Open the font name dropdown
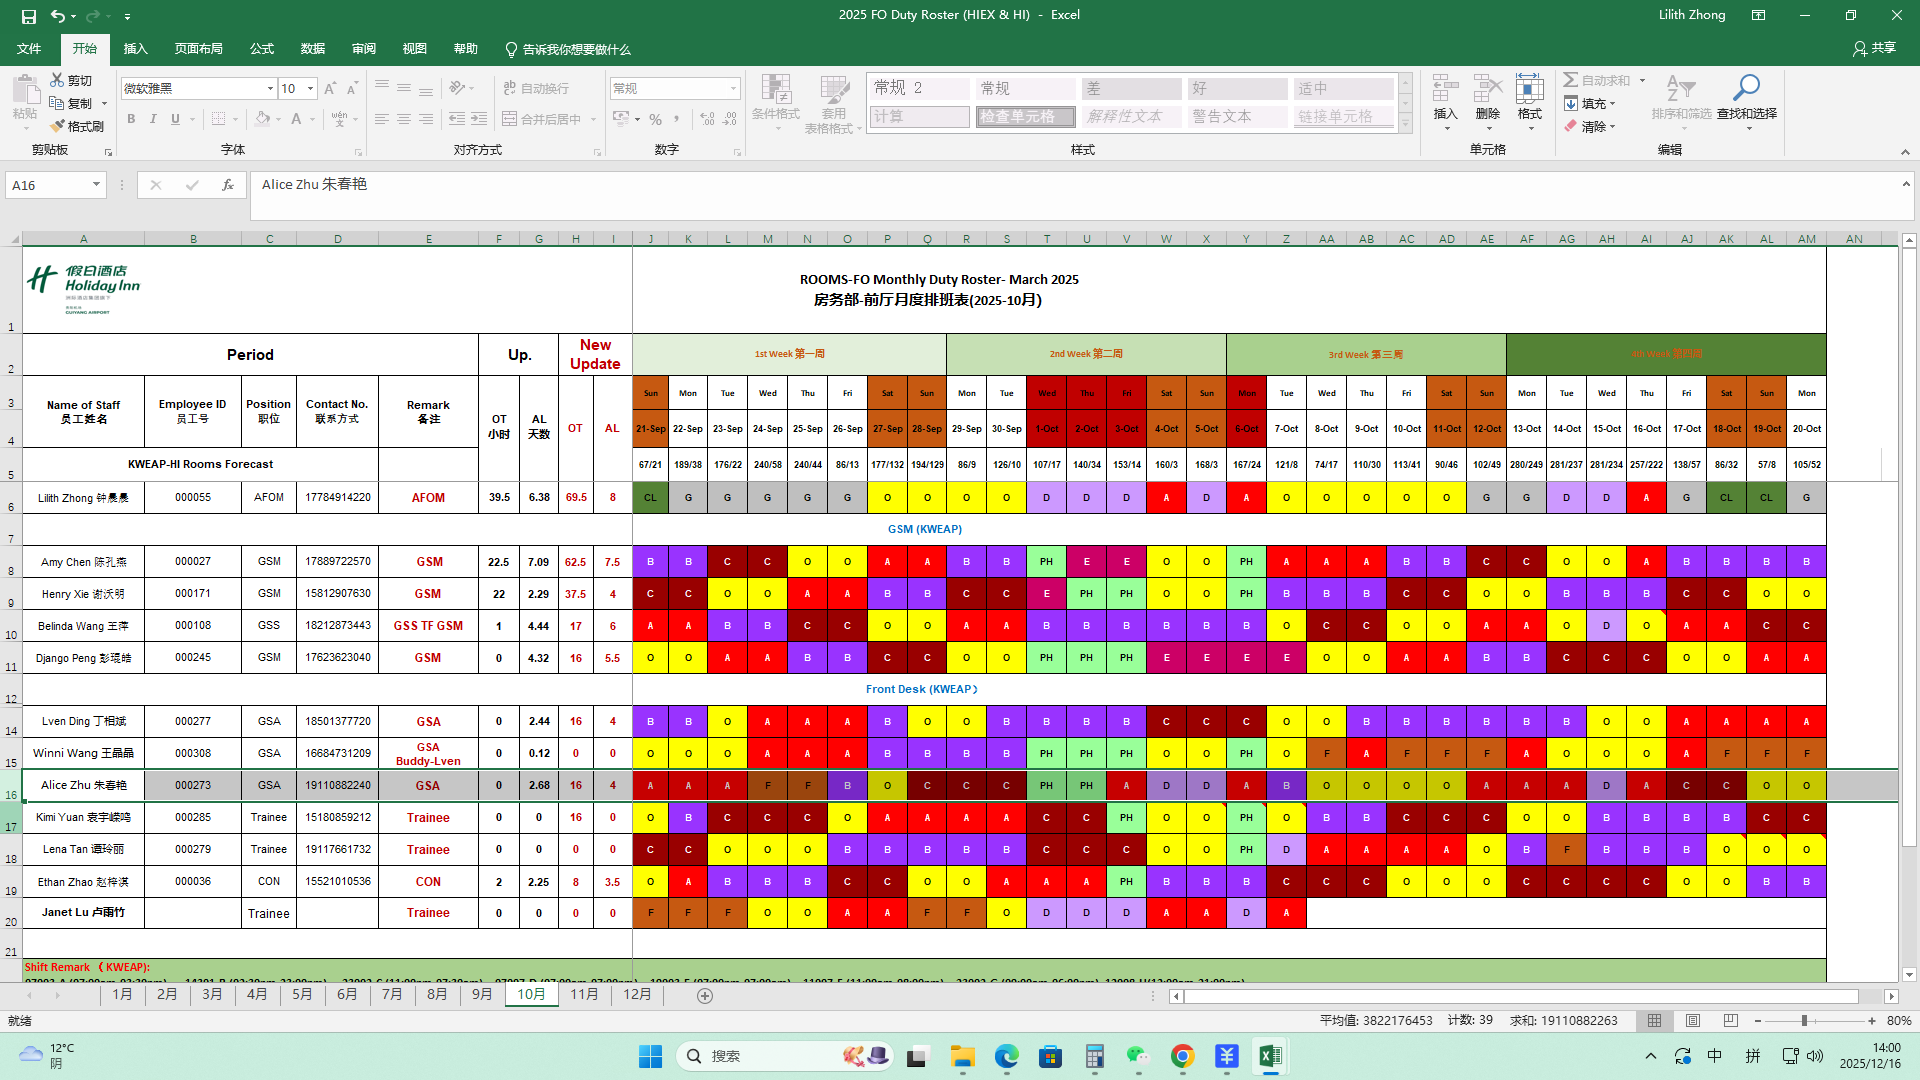Image resolution: width=1920 pixels, height=1080 pixels. click(x=270, y=89)
